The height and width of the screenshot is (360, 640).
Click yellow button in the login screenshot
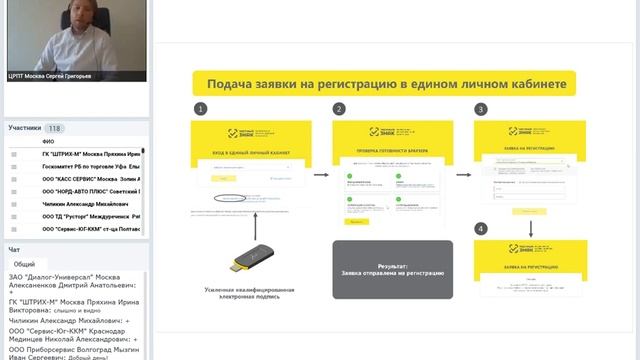pyautogui.click(x=223, y=179)
